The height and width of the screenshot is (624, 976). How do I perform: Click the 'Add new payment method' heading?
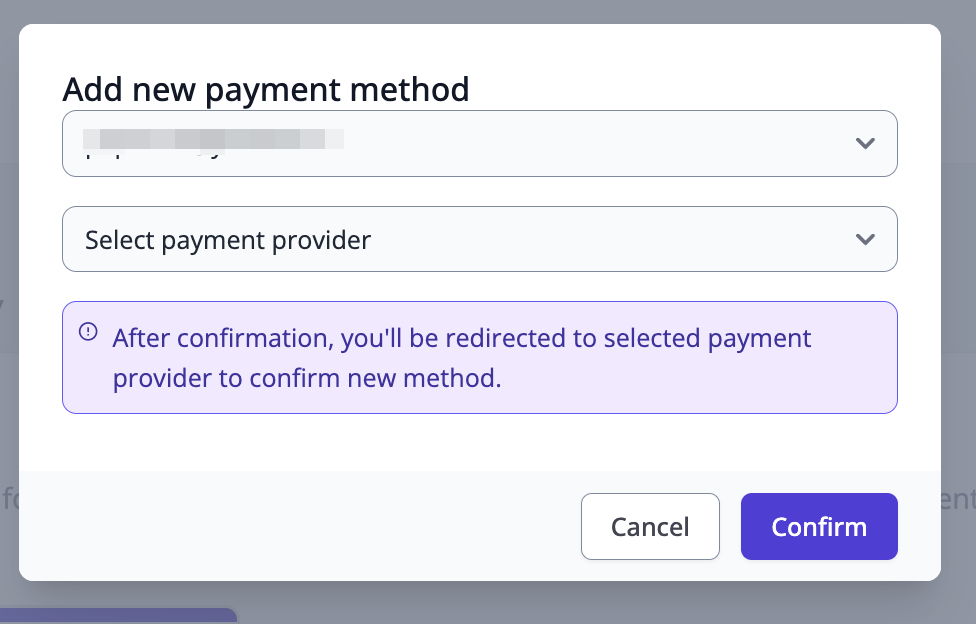click(265, 89)
